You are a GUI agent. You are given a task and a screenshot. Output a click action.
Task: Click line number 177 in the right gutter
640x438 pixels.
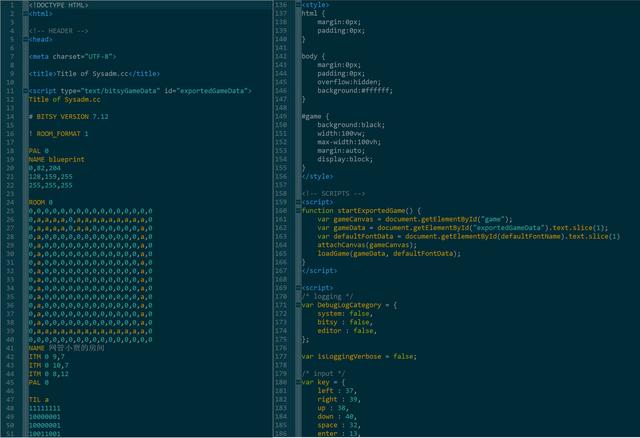[281, 356]
